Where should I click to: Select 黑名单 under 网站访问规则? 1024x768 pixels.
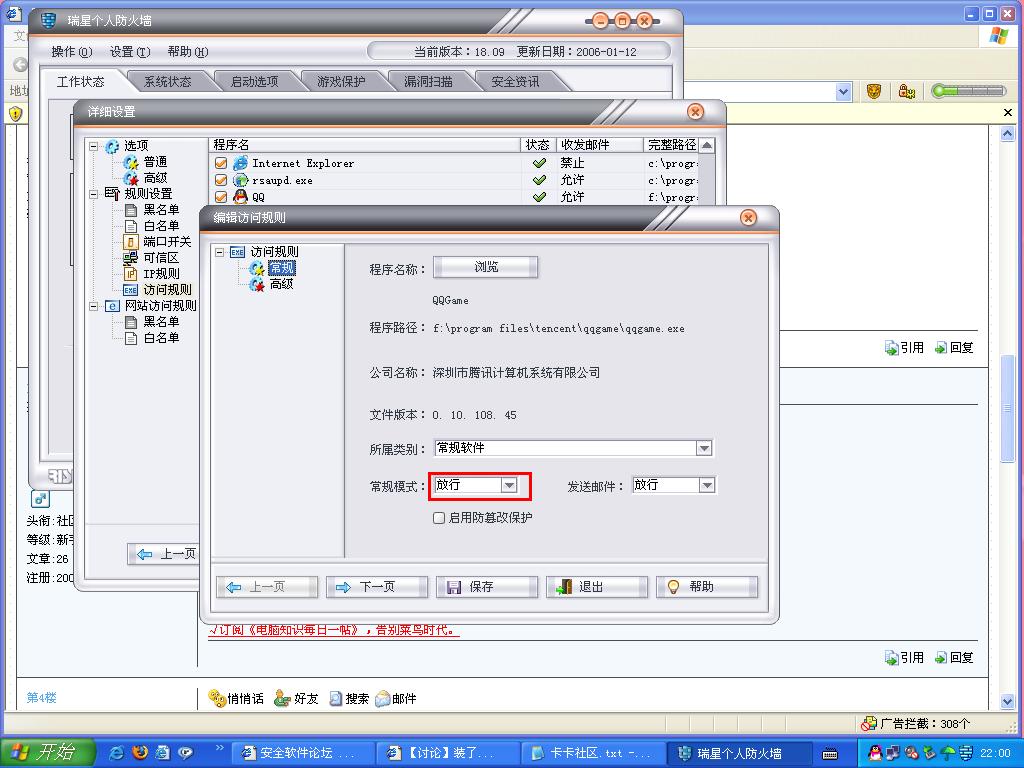pos(161,322)
